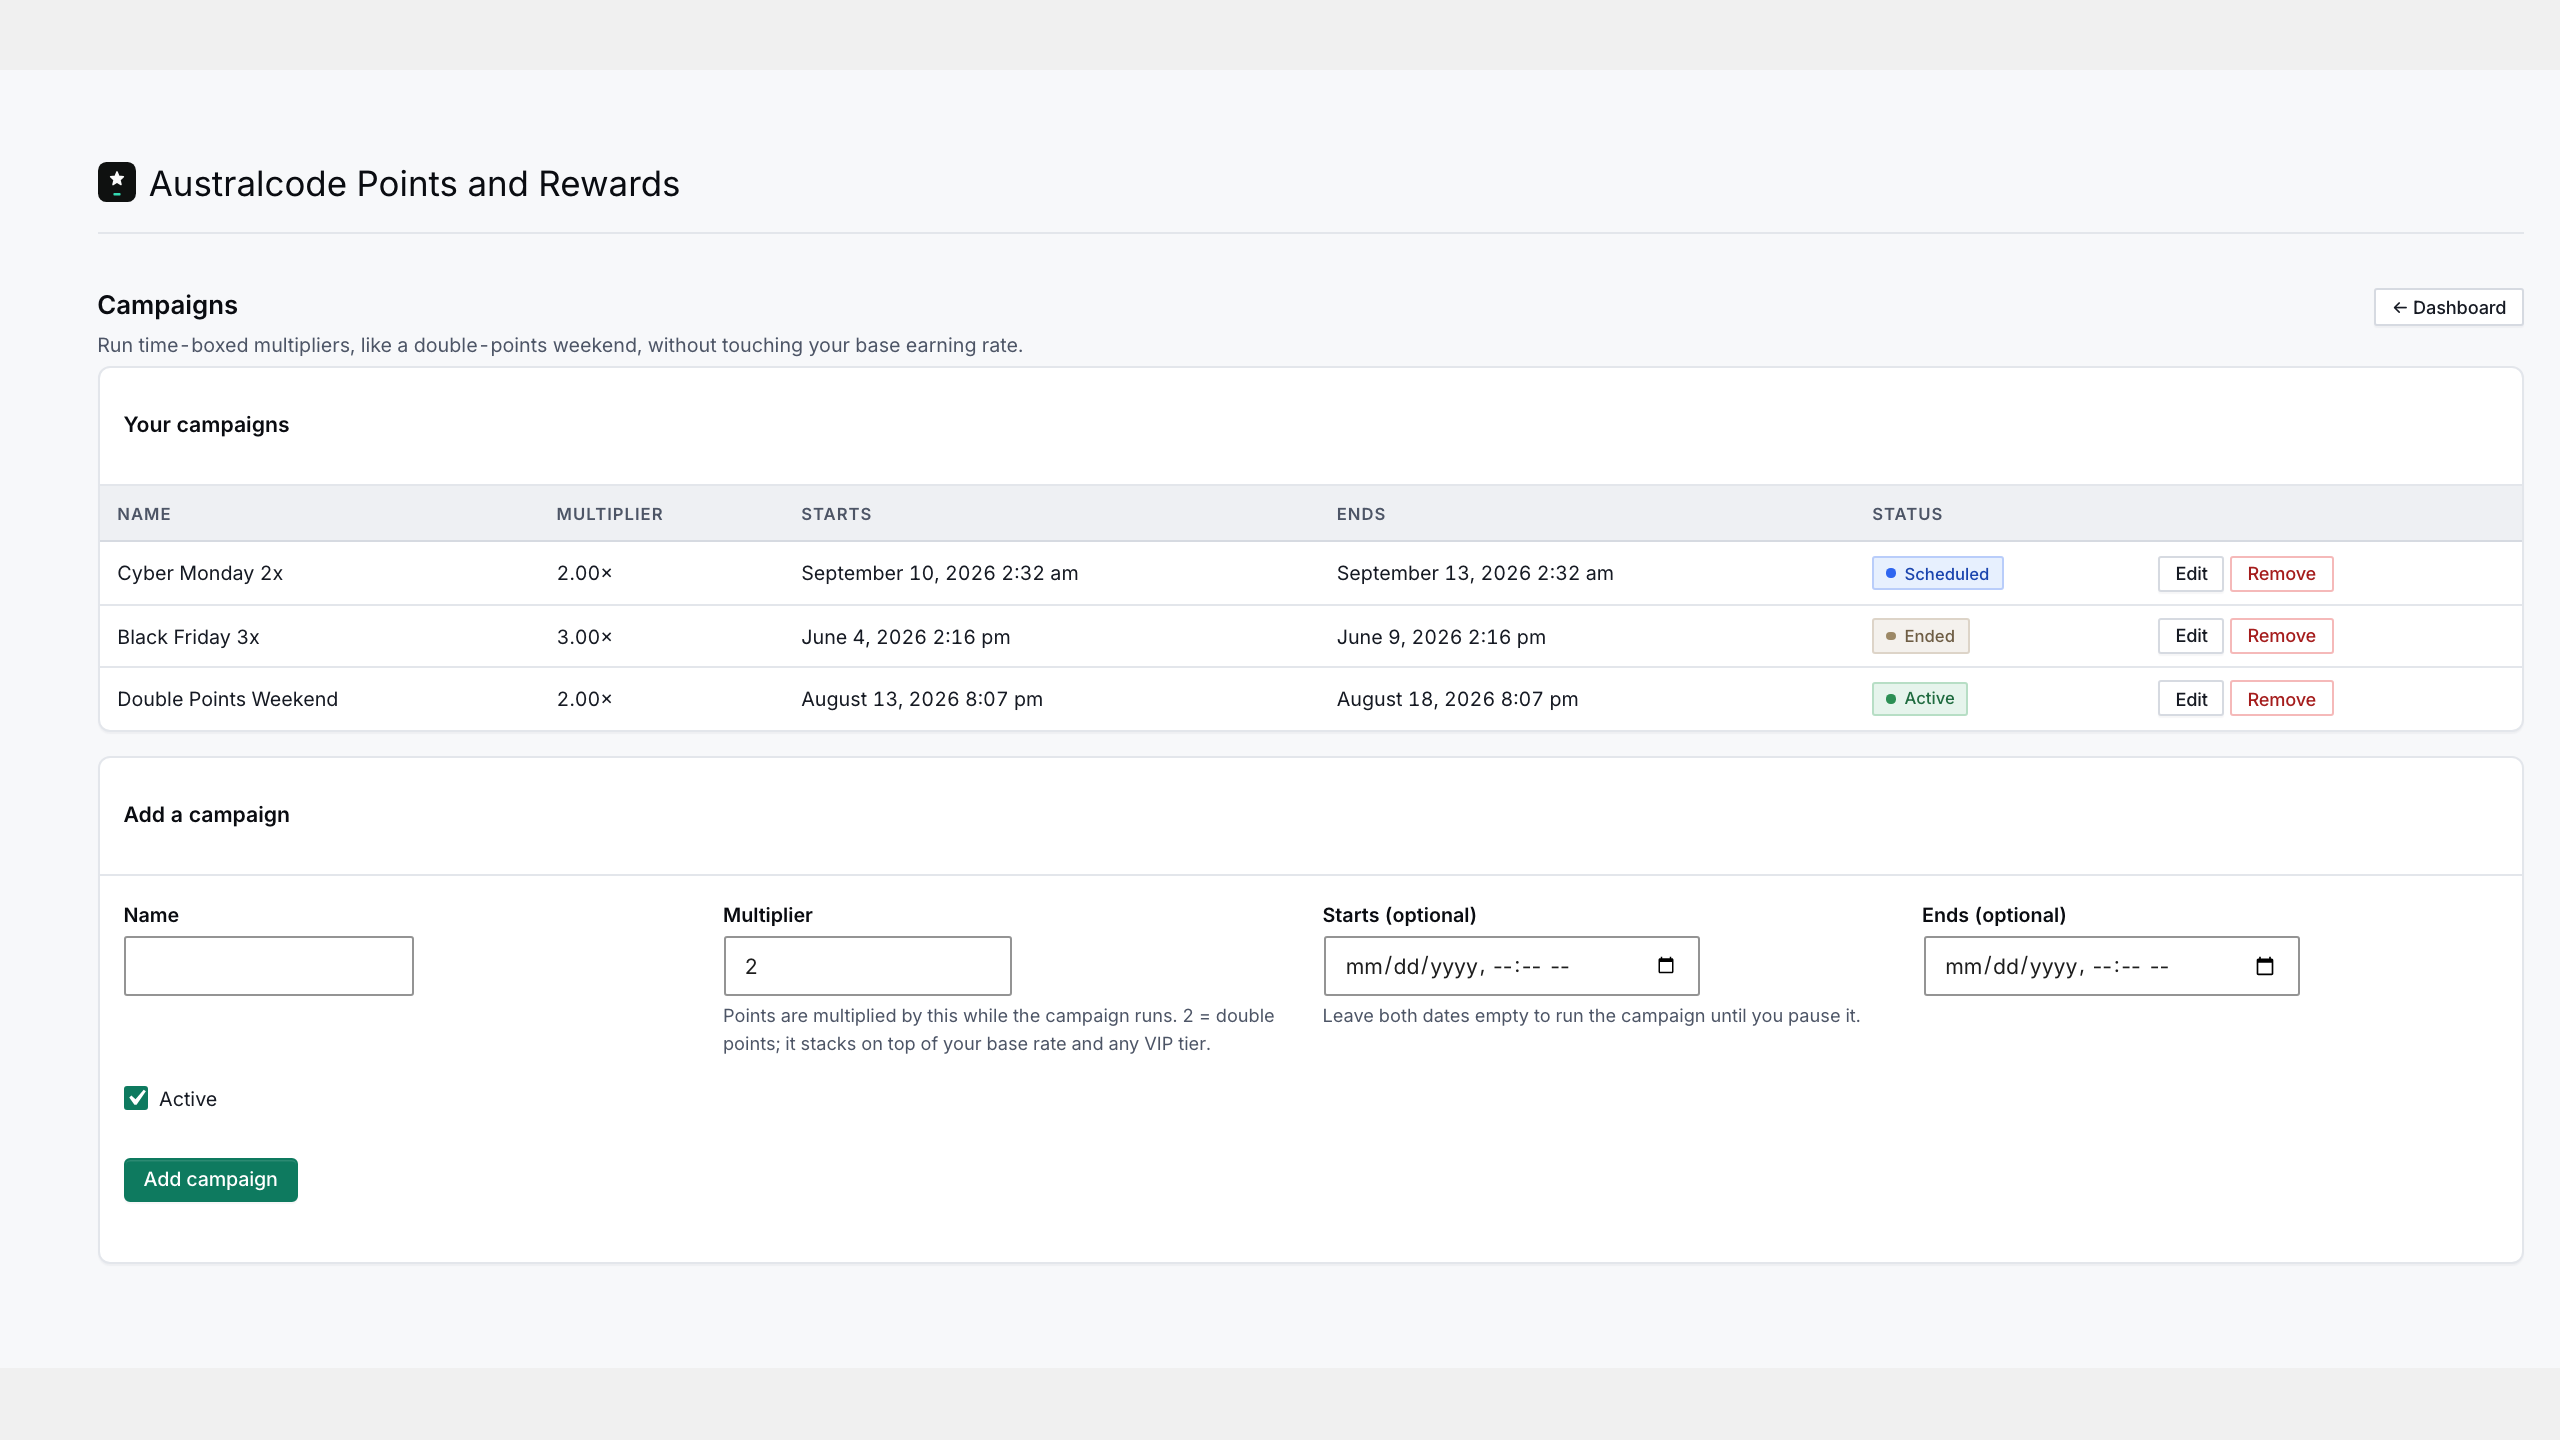2560x1440 pixels.
Task: Click the Scheduled status badge
Action: [x=1937, y=573]
